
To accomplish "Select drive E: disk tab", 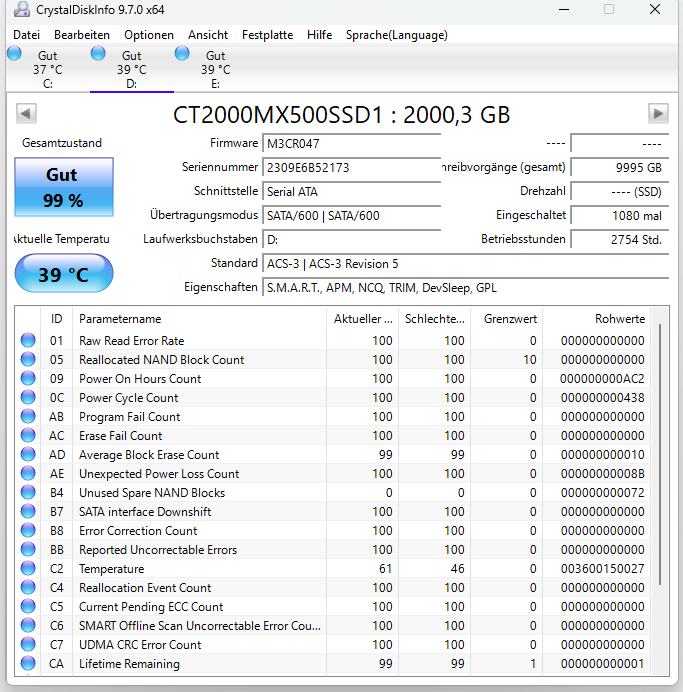I will pyautogui.click(x=215, y=68).
